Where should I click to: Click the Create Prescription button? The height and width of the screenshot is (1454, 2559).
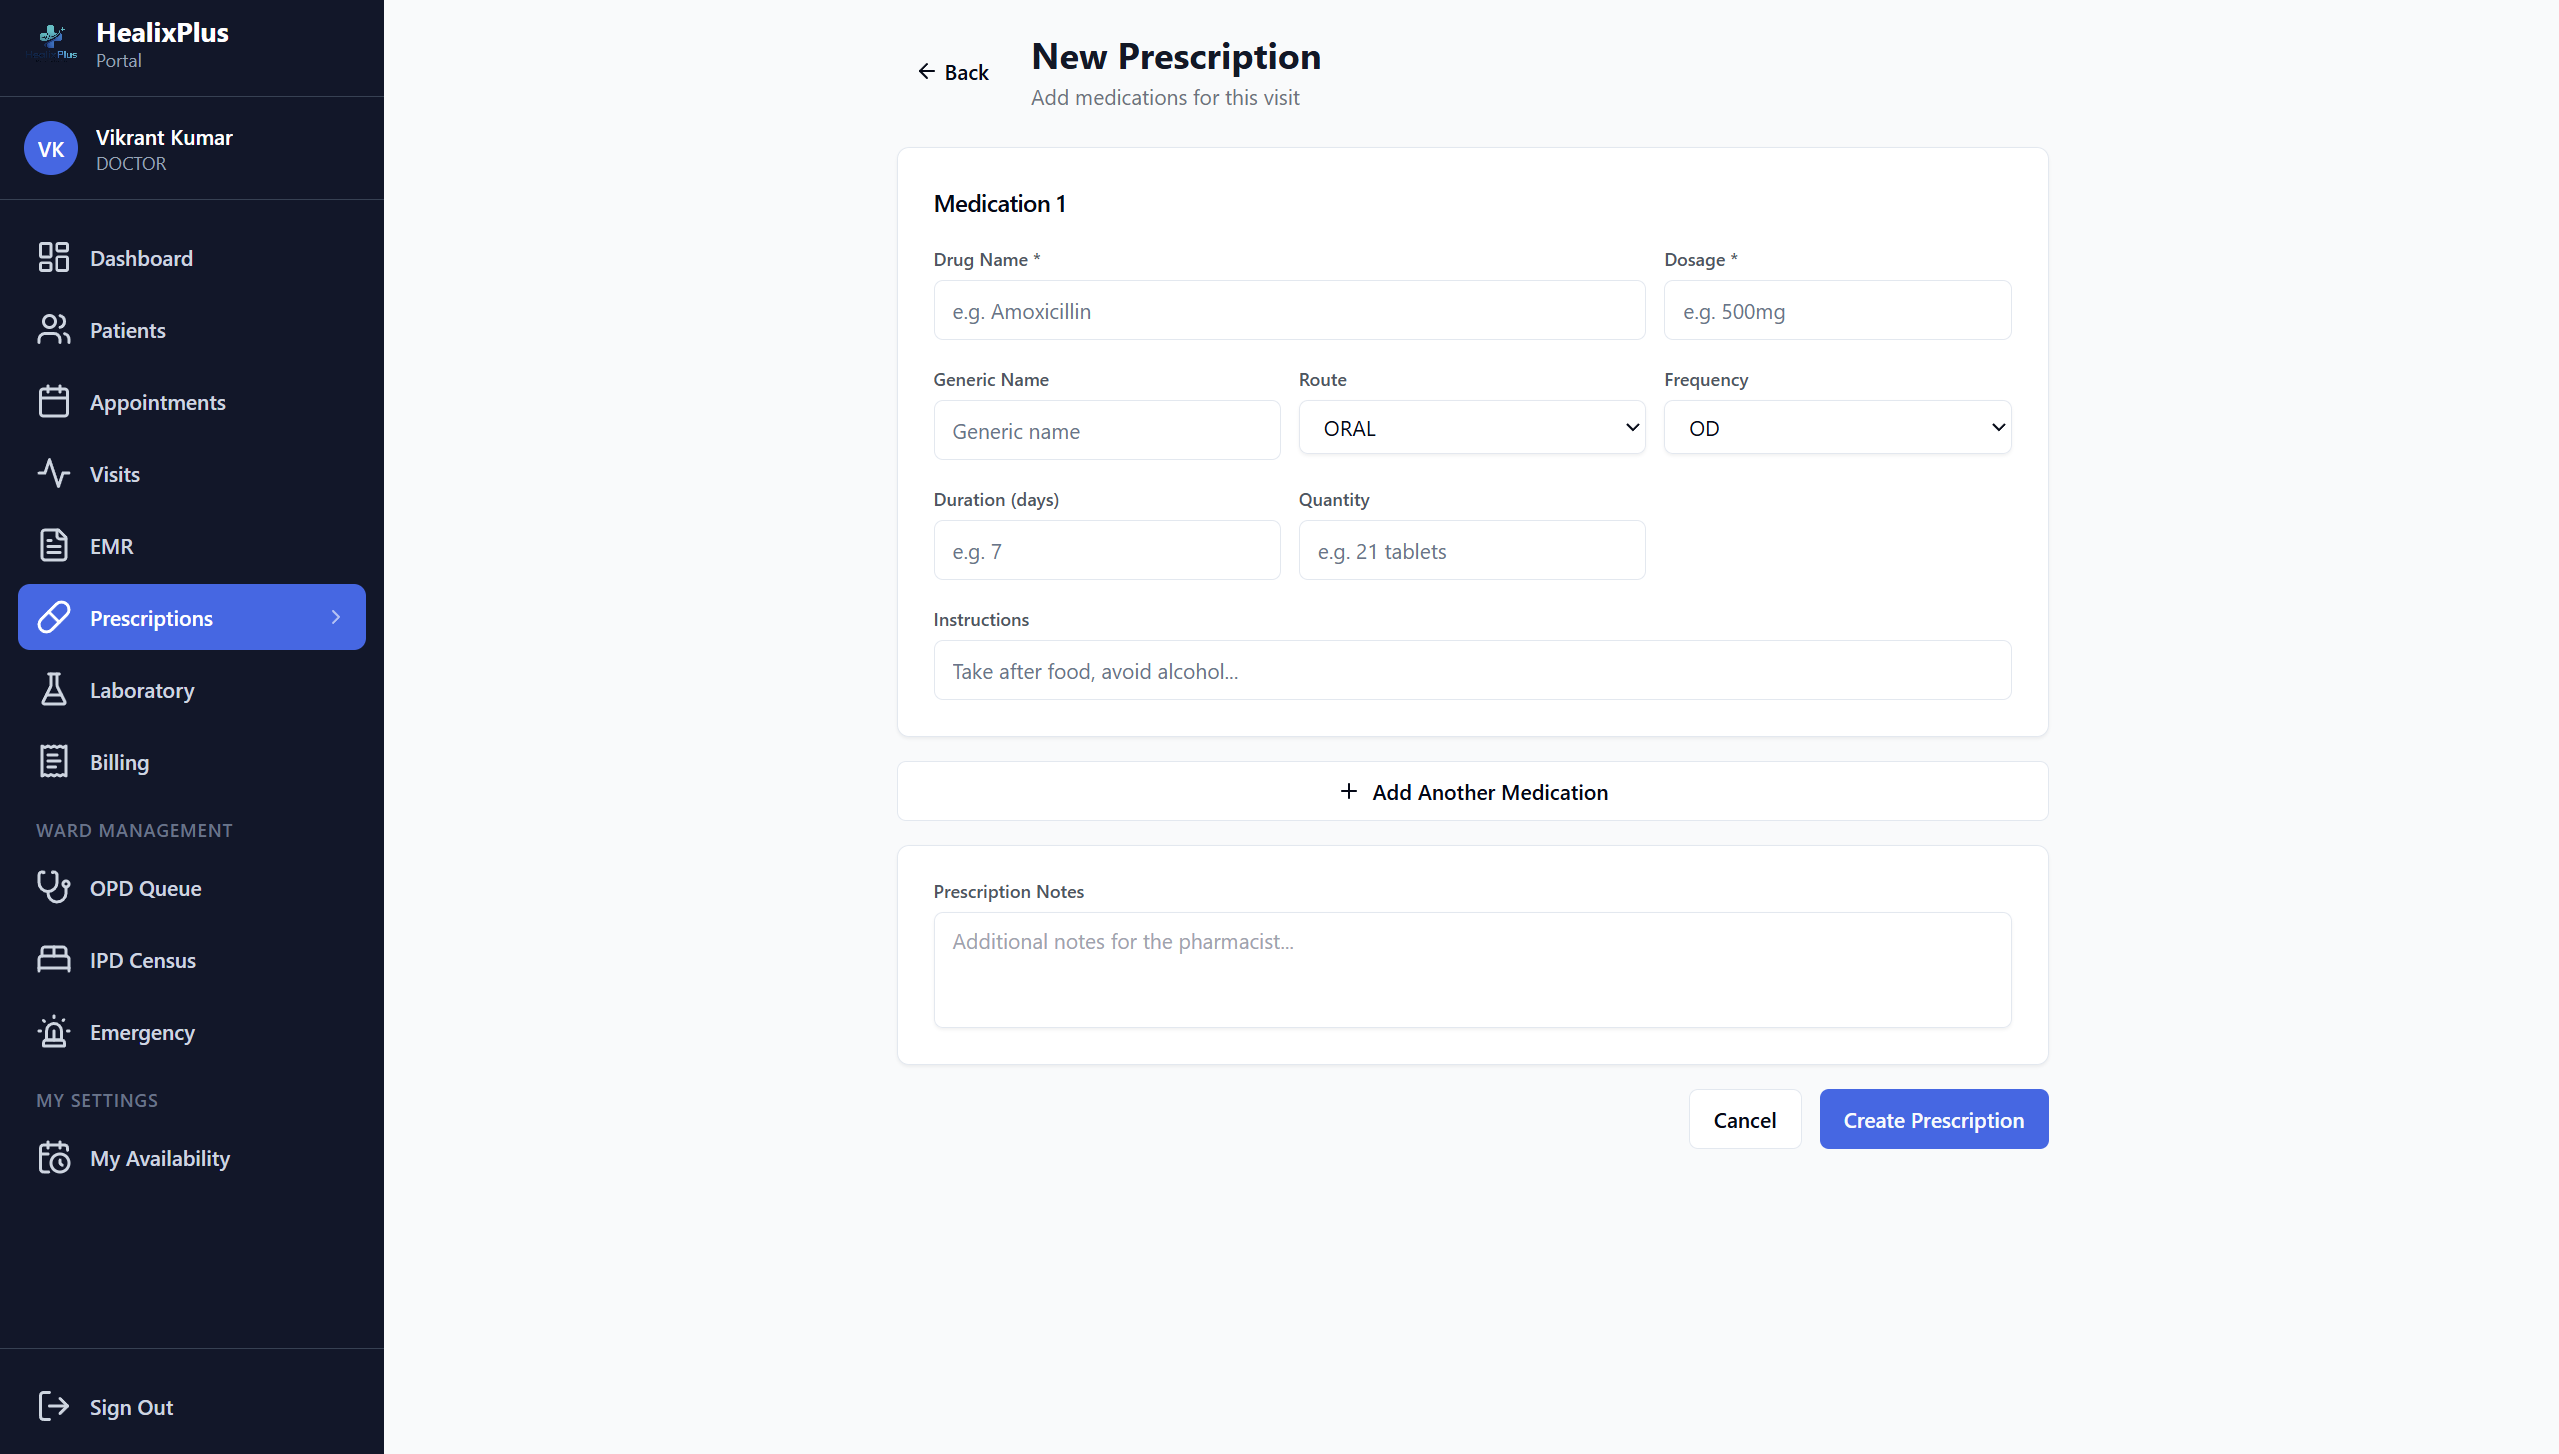(1932, 1119)
